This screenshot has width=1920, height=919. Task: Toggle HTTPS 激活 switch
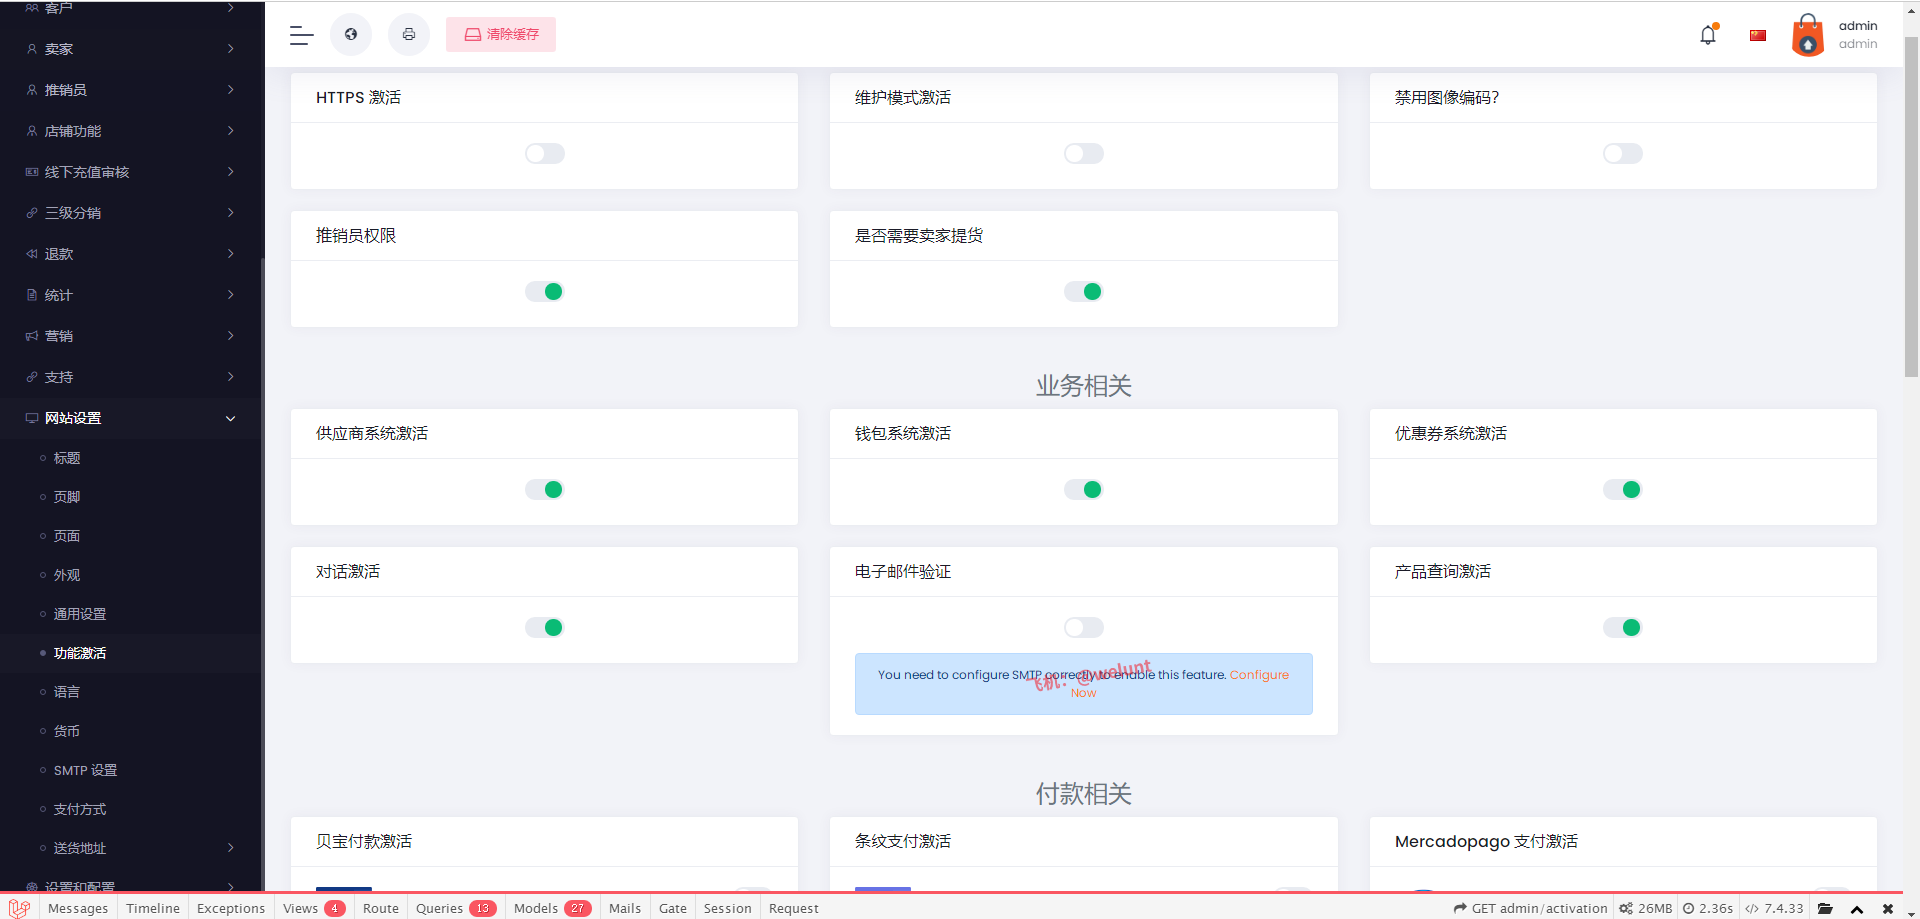pos(545,153)
